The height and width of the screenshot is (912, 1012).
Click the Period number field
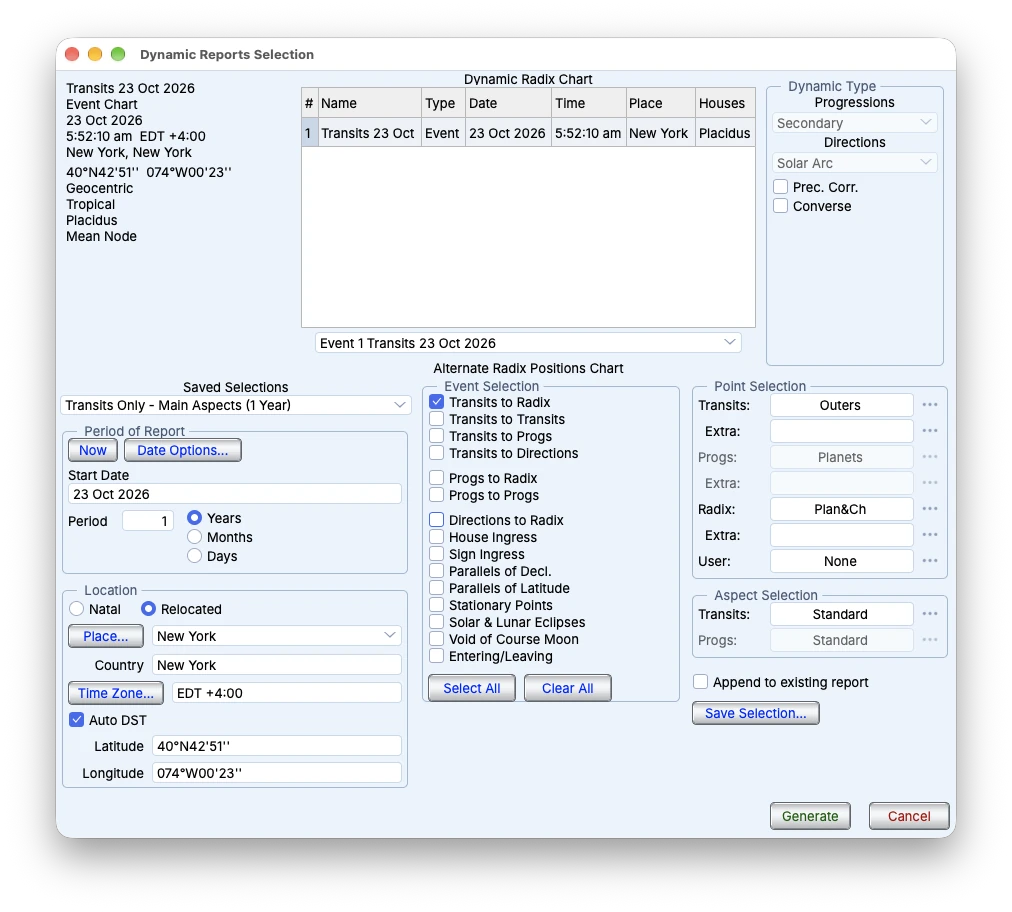tap(148, 520)
